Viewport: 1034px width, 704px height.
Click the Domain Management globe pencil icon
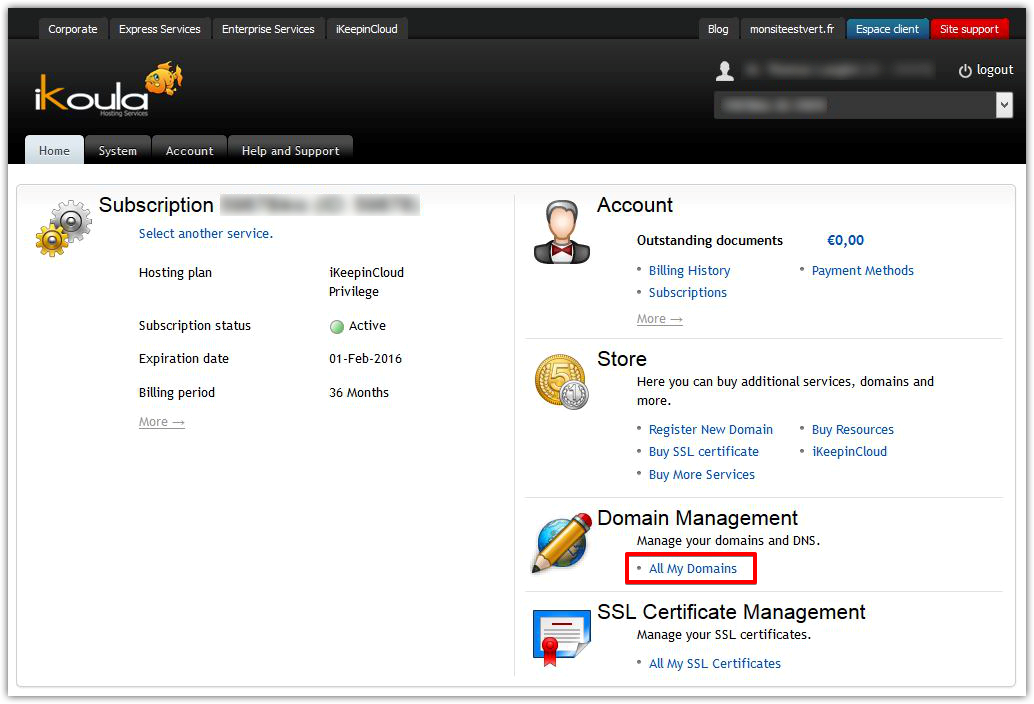coord(561,542)
